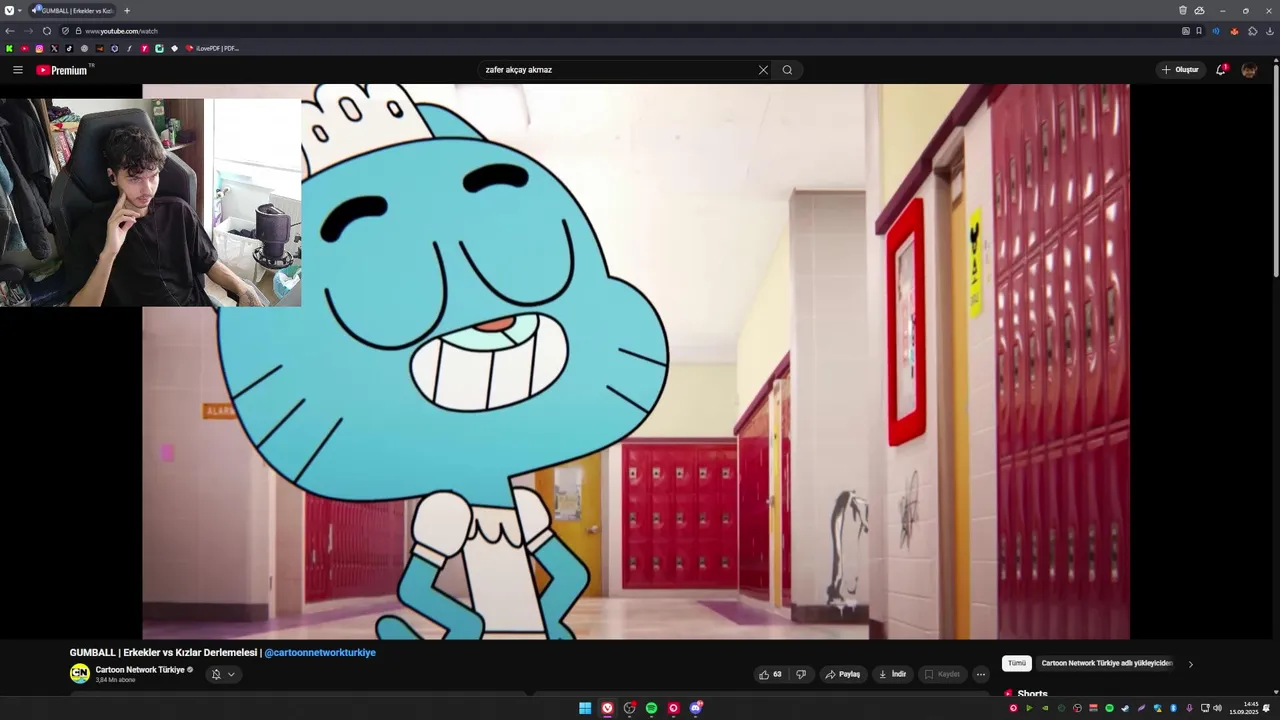Screen dimensions: 1280x720
Task: Bookmark this page with the bookmark icon
Action: [x=1199, y=31]
